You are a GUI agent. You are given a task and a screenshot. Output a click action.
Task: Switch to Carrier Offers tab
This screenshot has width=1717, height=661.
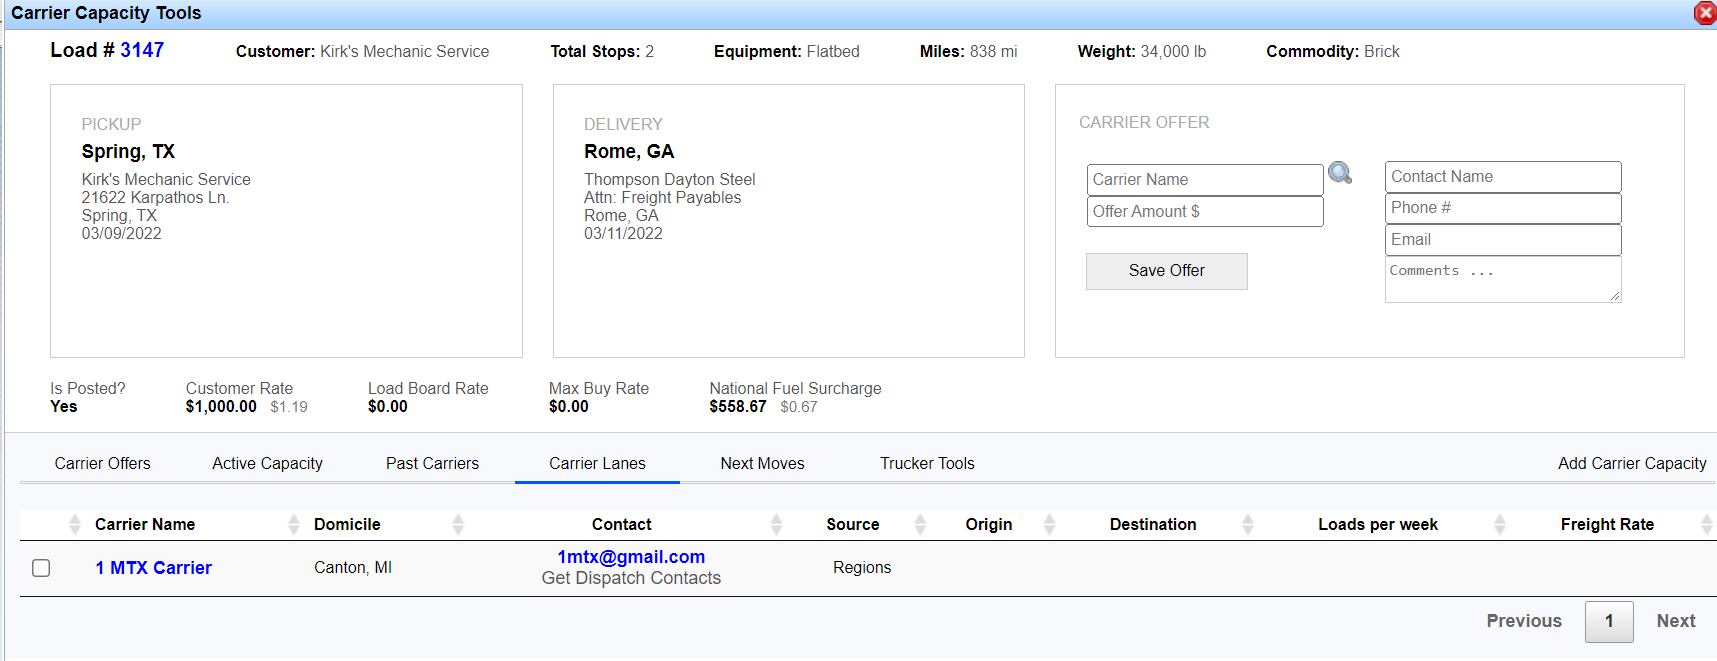pos(102,463)
